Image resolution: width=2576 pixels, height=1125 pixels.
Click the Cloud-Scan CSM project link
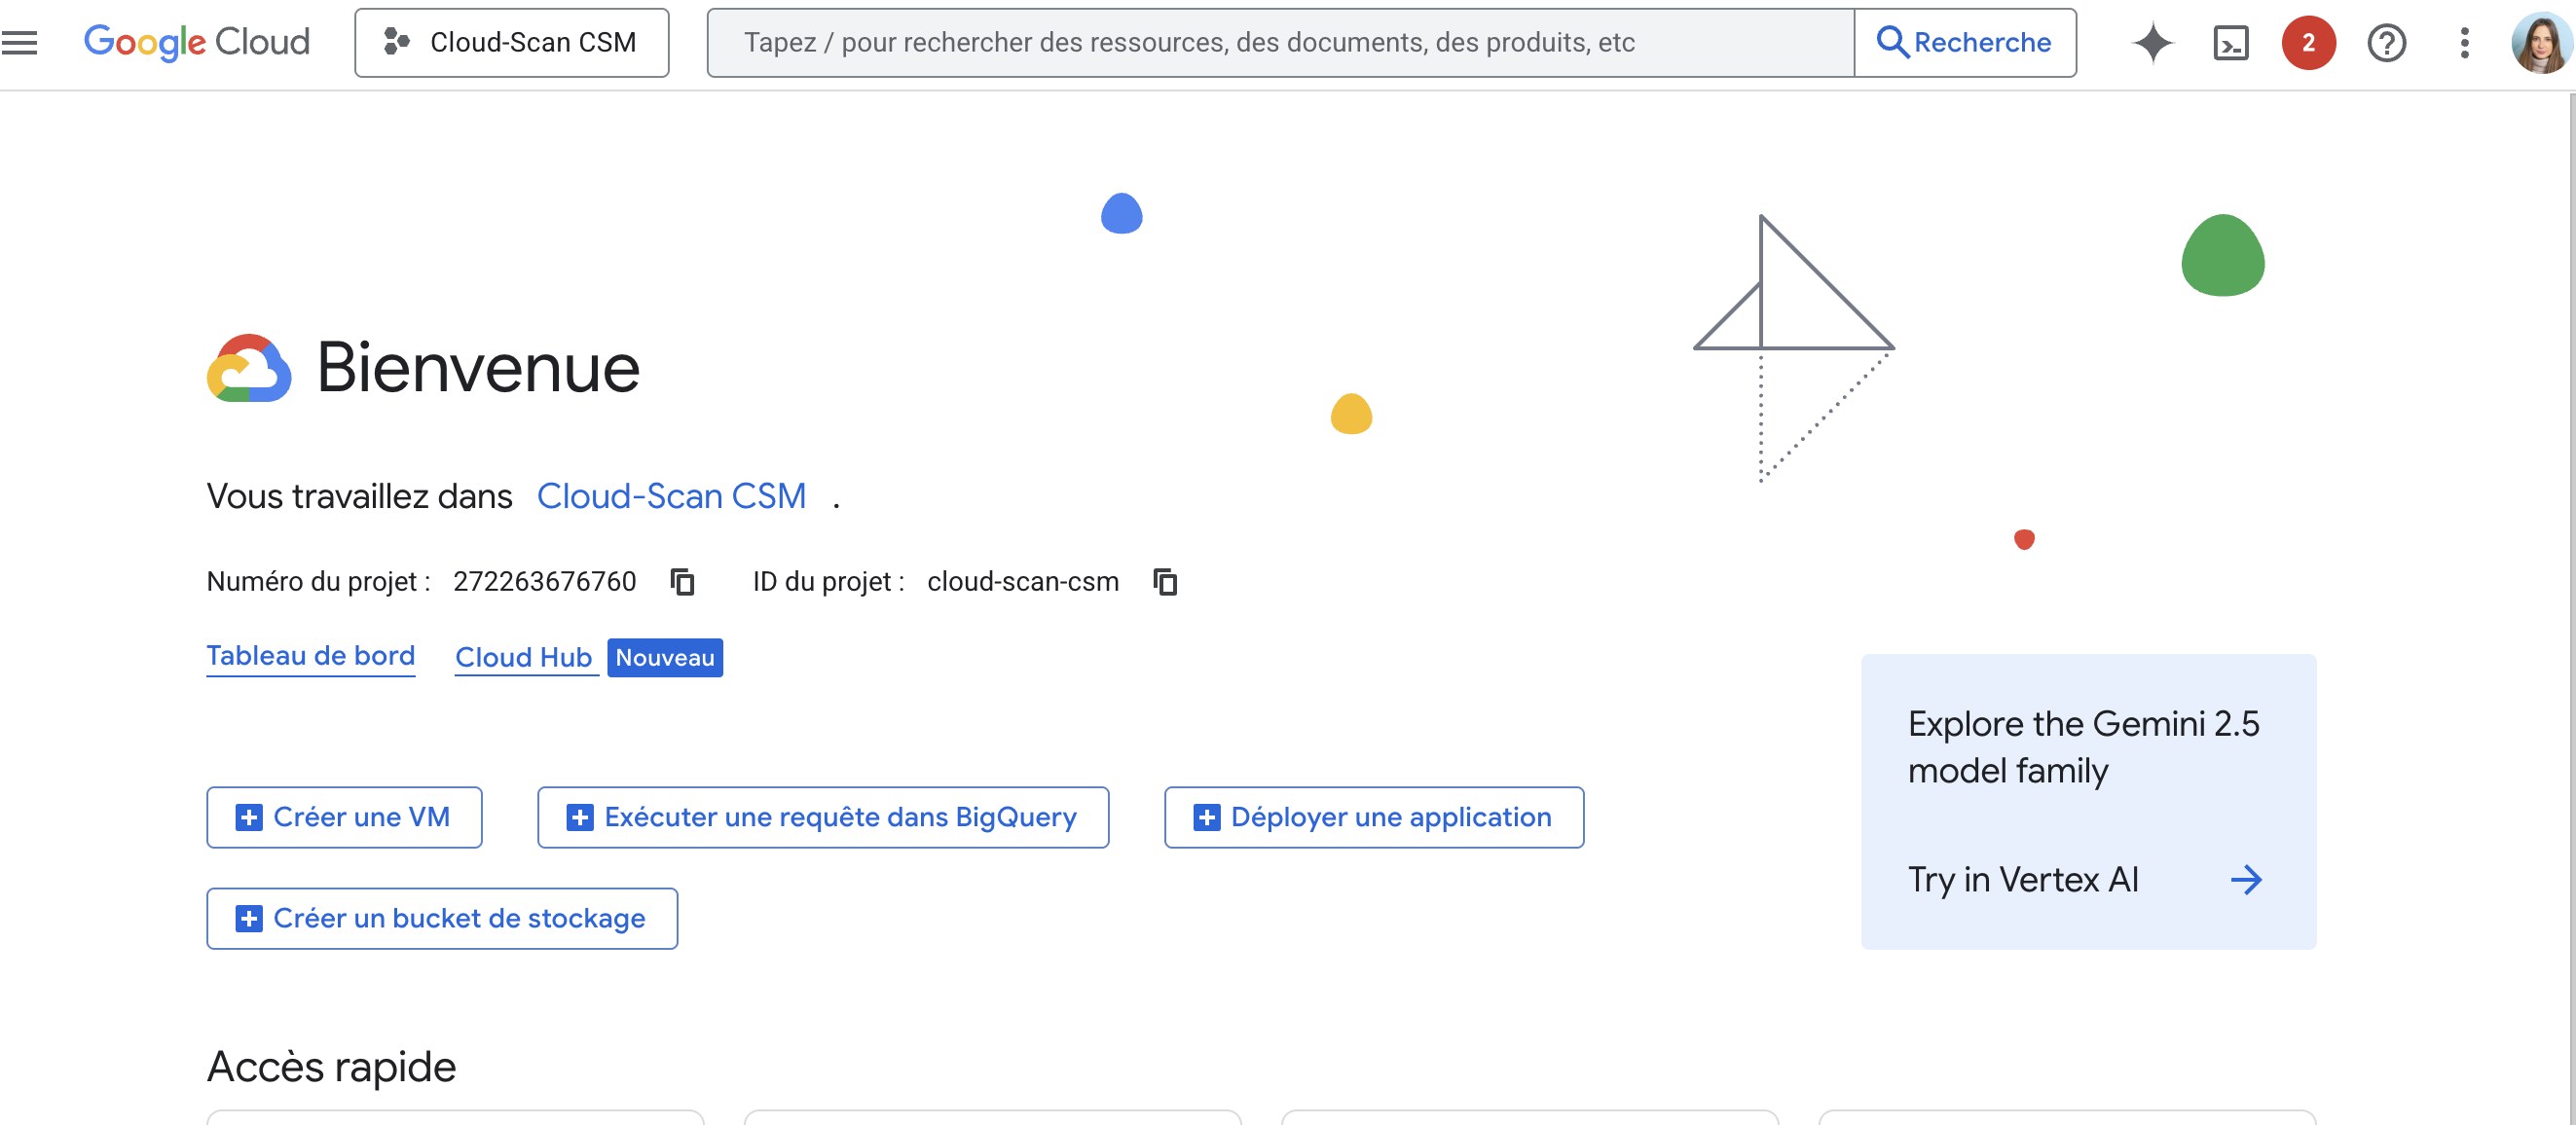[x=671, y=496]
